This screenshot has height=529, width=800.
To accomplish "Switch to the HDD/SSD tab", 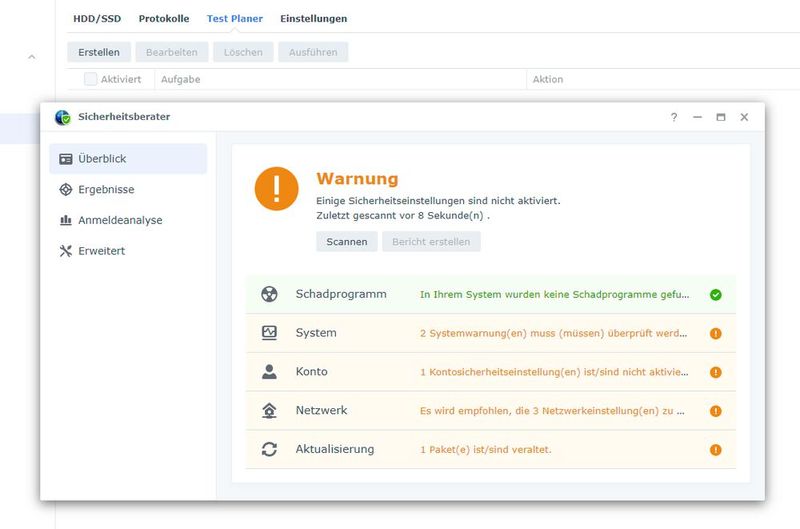I will 97,19.
